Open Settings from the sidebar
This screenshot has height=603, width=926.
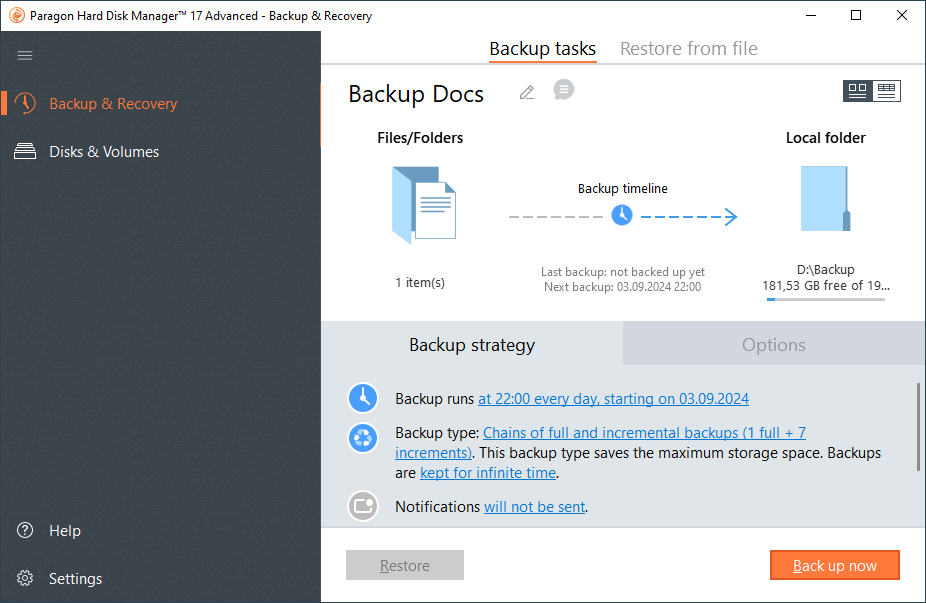click(x=75, y=578)
